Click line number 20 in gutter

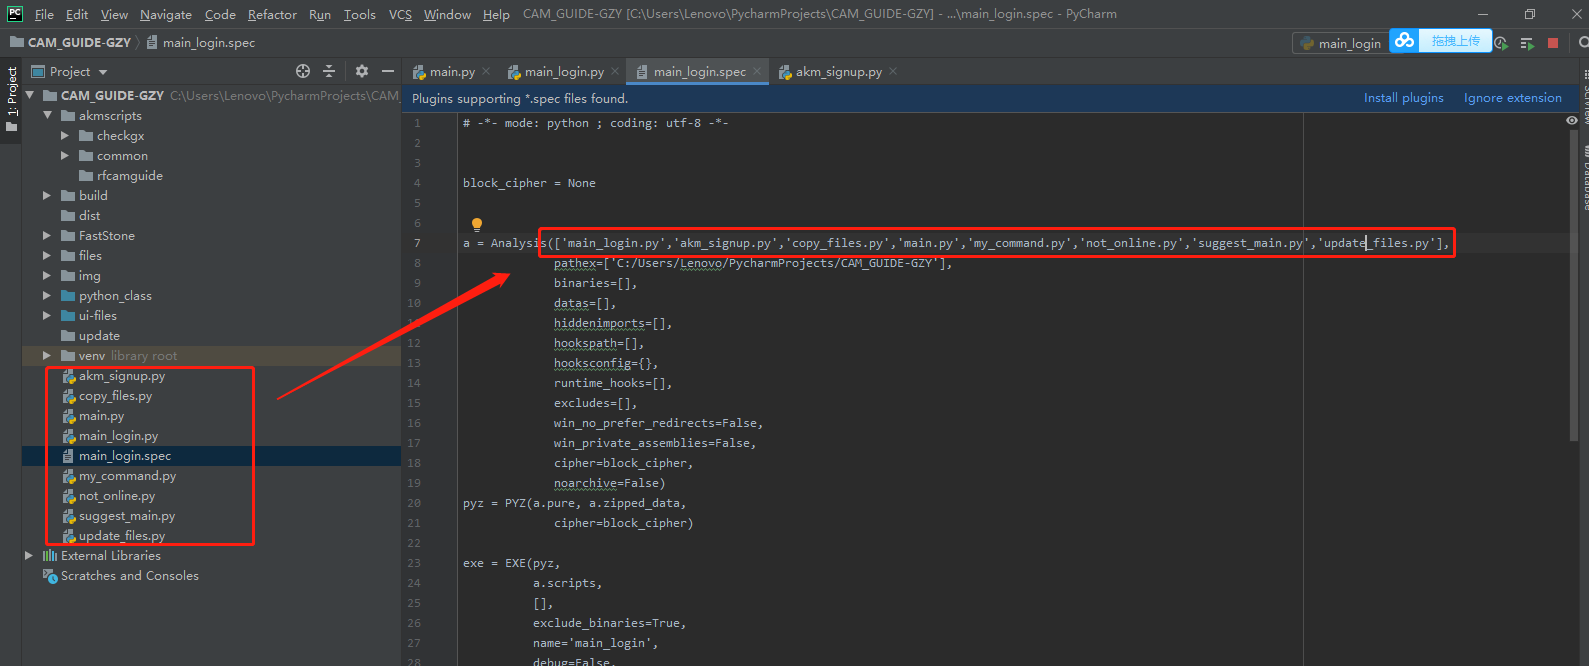414,503
